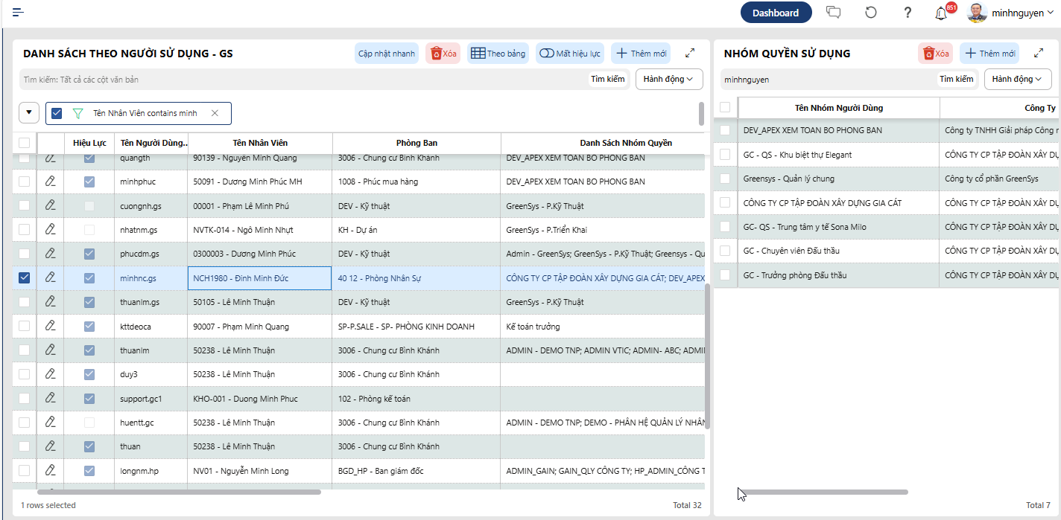Edit the support.gc1 row with pencil icon
Image resolution: width=1061 pixels, height=520 pixels.
click(49, 398)
